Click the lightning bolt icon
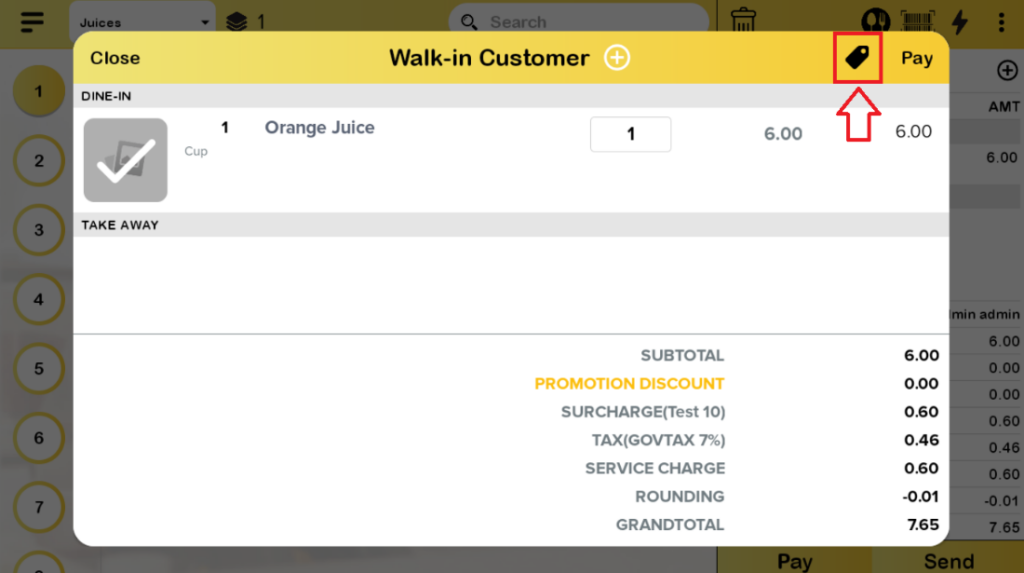Image resolution: width=1024 pixels, height=573 pixels. tap(959, 21)
